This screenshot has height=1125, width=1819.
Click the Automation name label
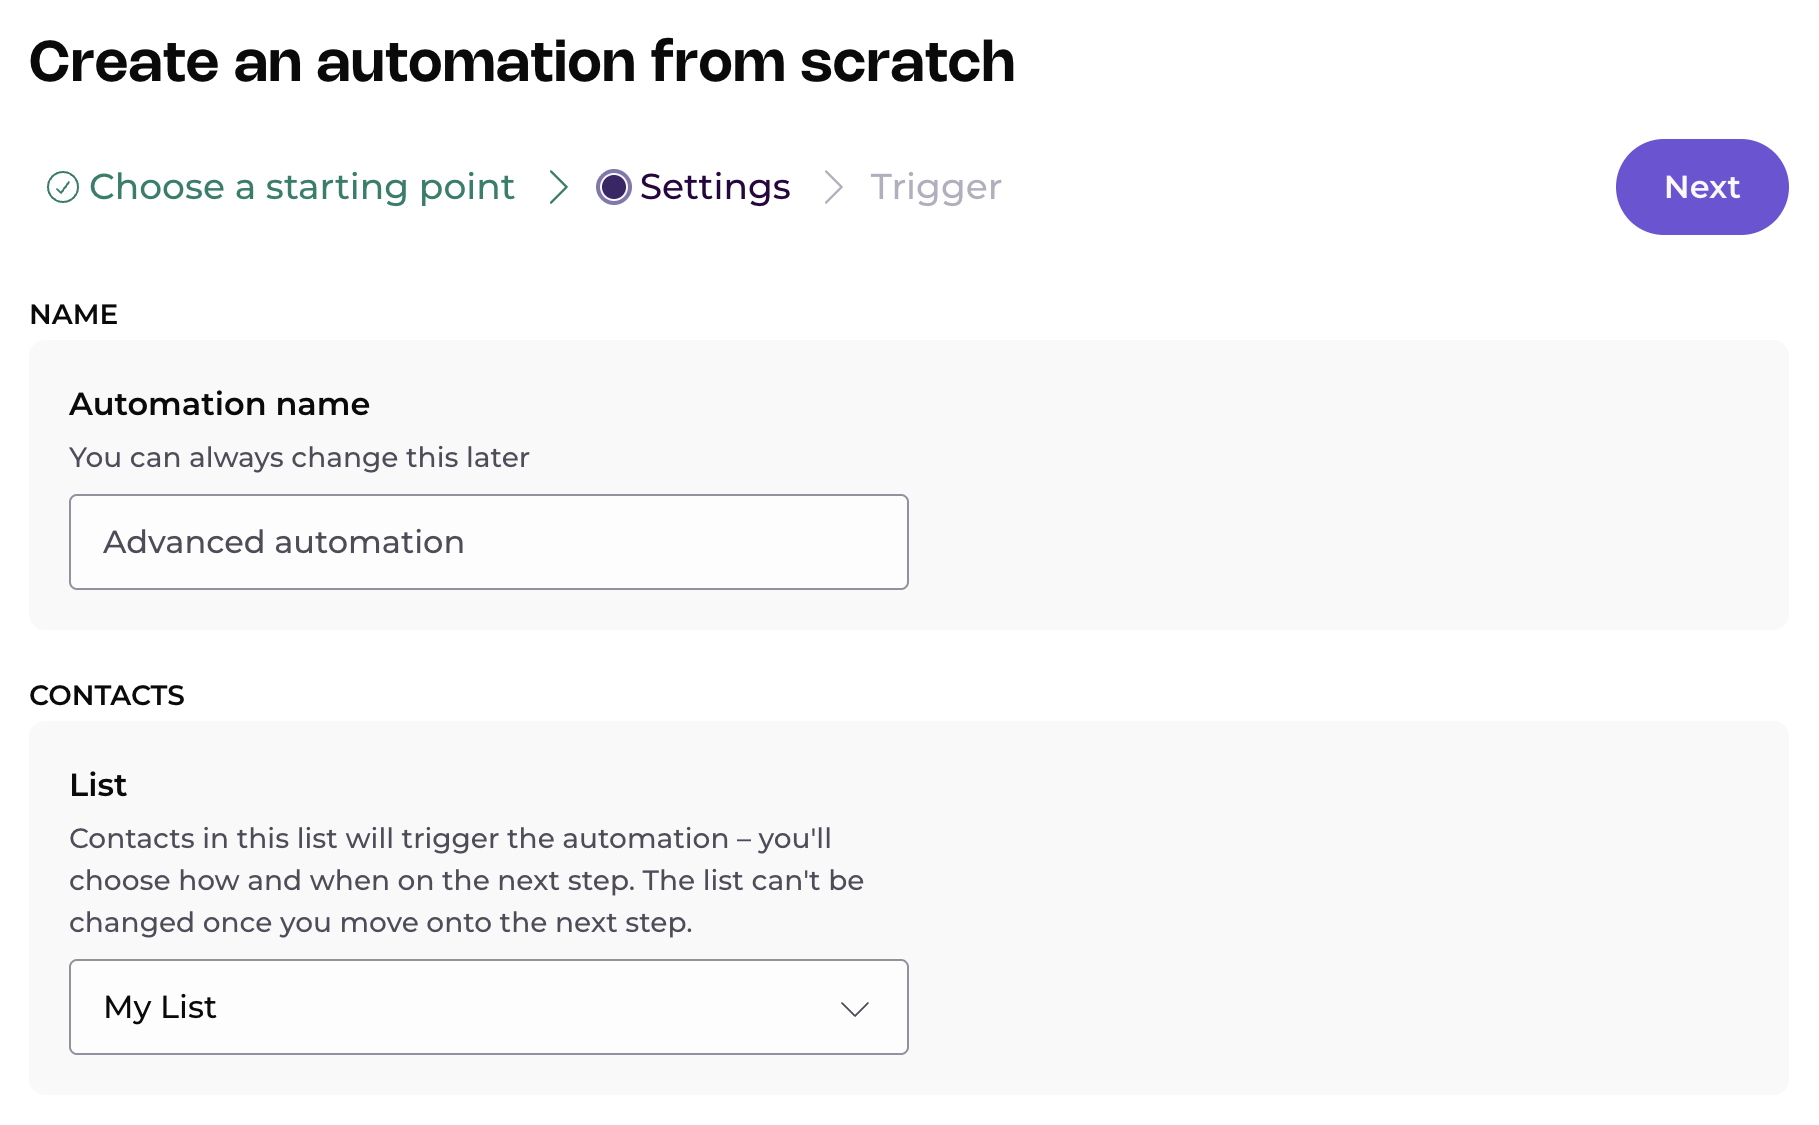[x=219, y=404]
